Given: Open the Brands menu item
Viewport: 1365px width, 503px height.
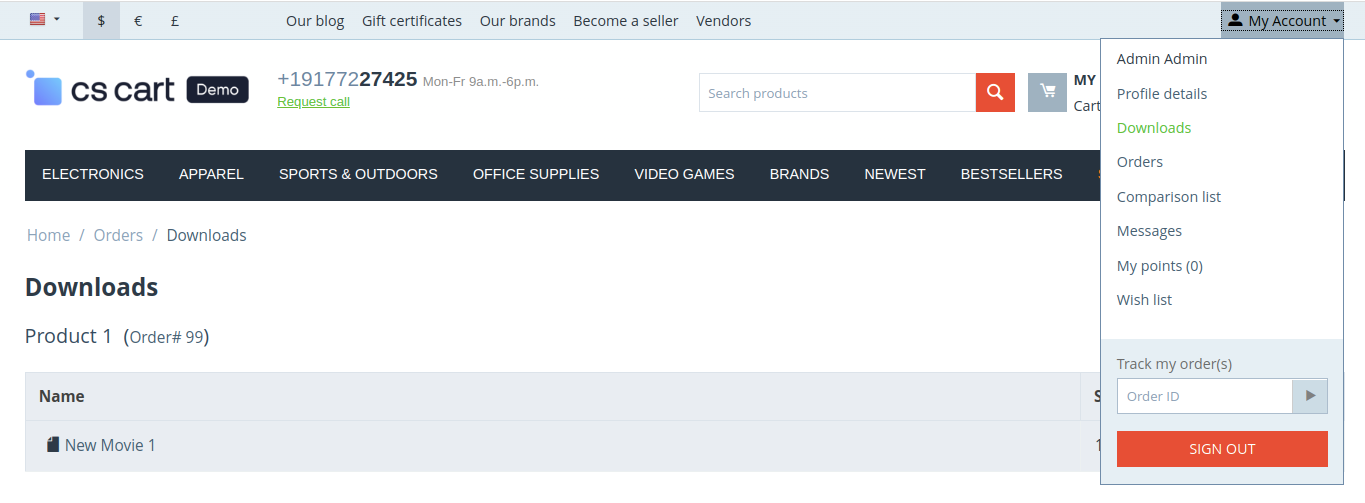Looking at the screenshot, I should tap(799, 175).
